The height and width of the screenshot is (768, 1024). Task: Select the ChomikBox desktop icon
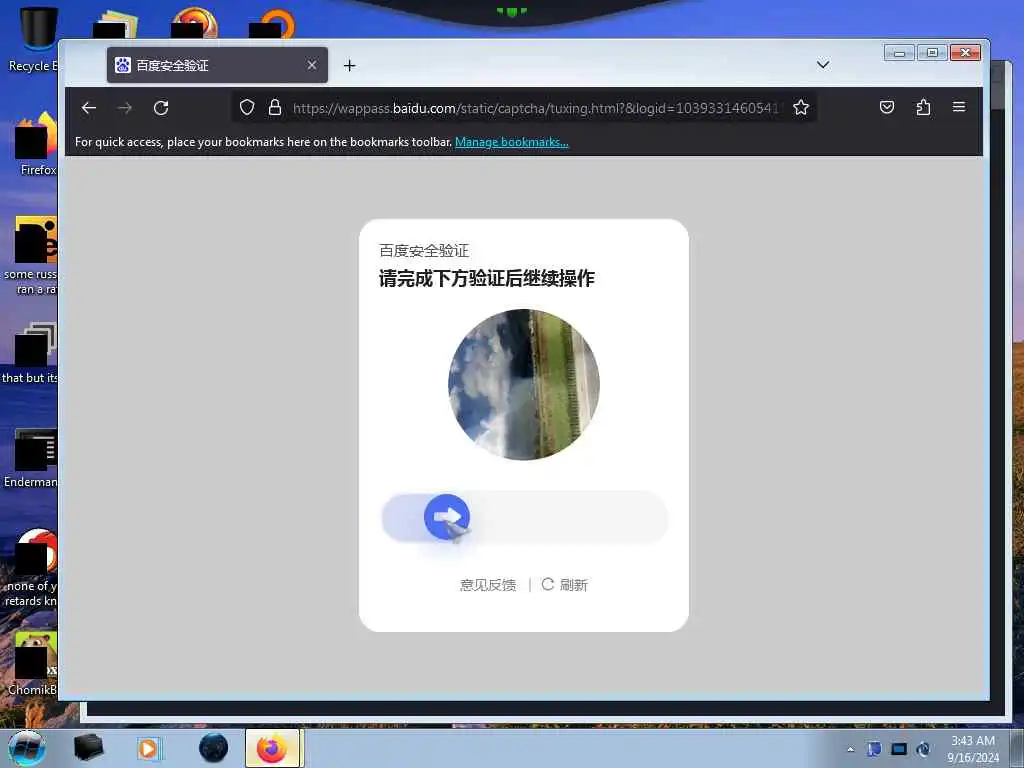(x=34, y=664)
